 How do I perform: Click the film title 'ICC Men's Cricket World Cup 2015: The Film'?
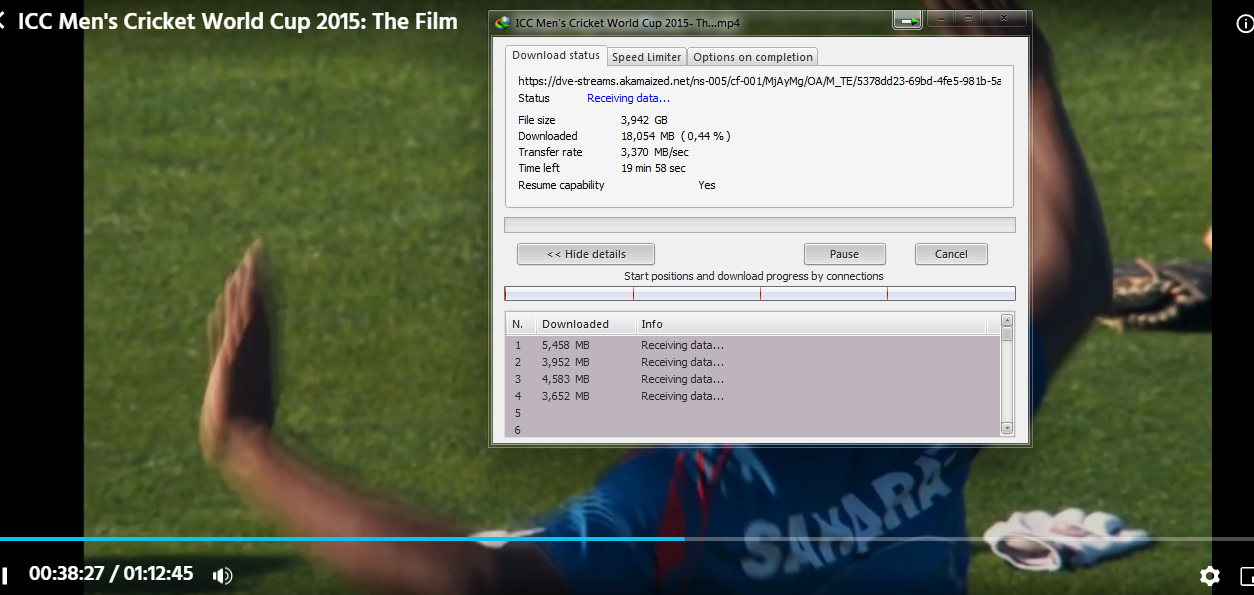tap(238, 21)
